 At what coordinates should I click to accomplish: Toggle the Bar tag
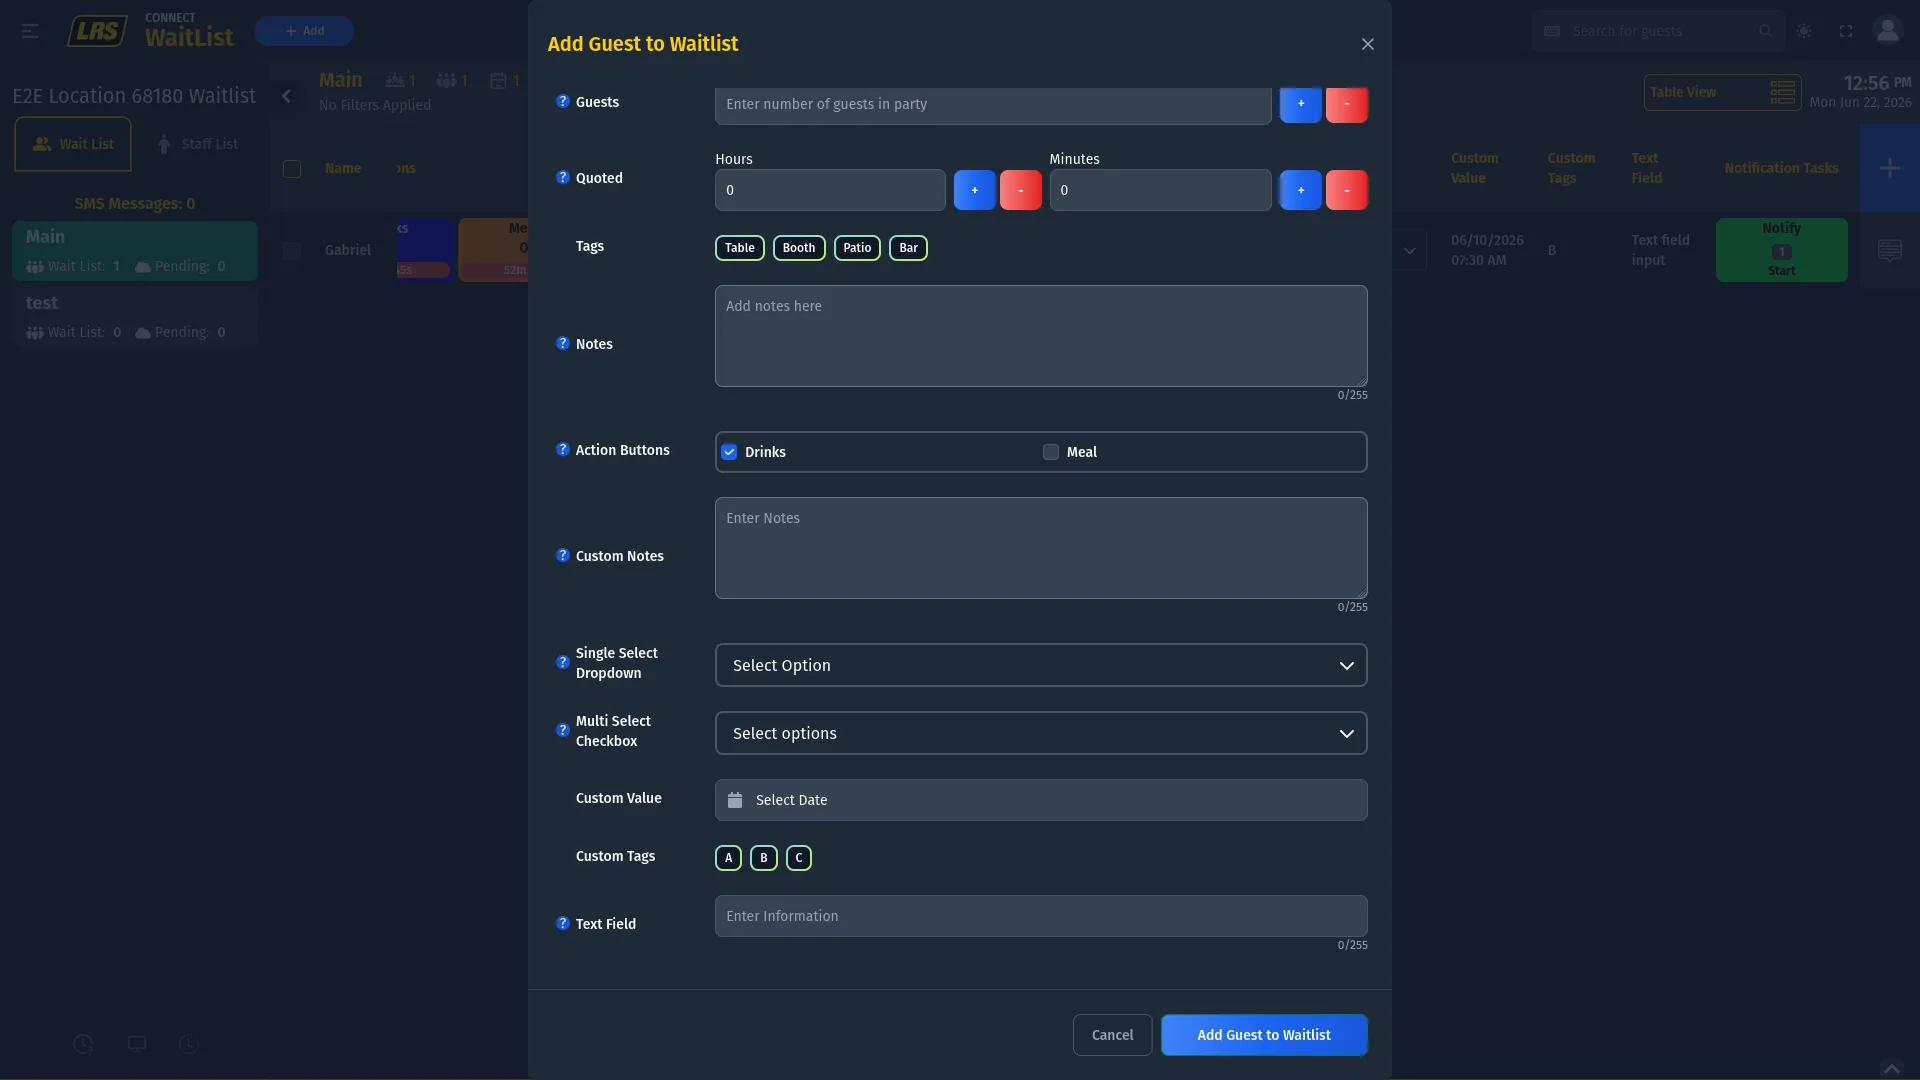pyautogui.click(x=908, y=248)
